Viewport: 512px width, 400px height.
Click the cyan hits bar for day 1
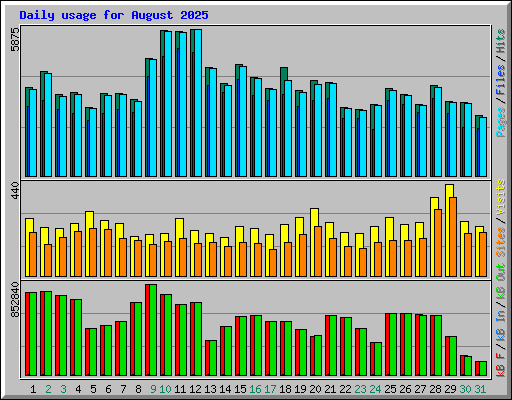[33, 133]
